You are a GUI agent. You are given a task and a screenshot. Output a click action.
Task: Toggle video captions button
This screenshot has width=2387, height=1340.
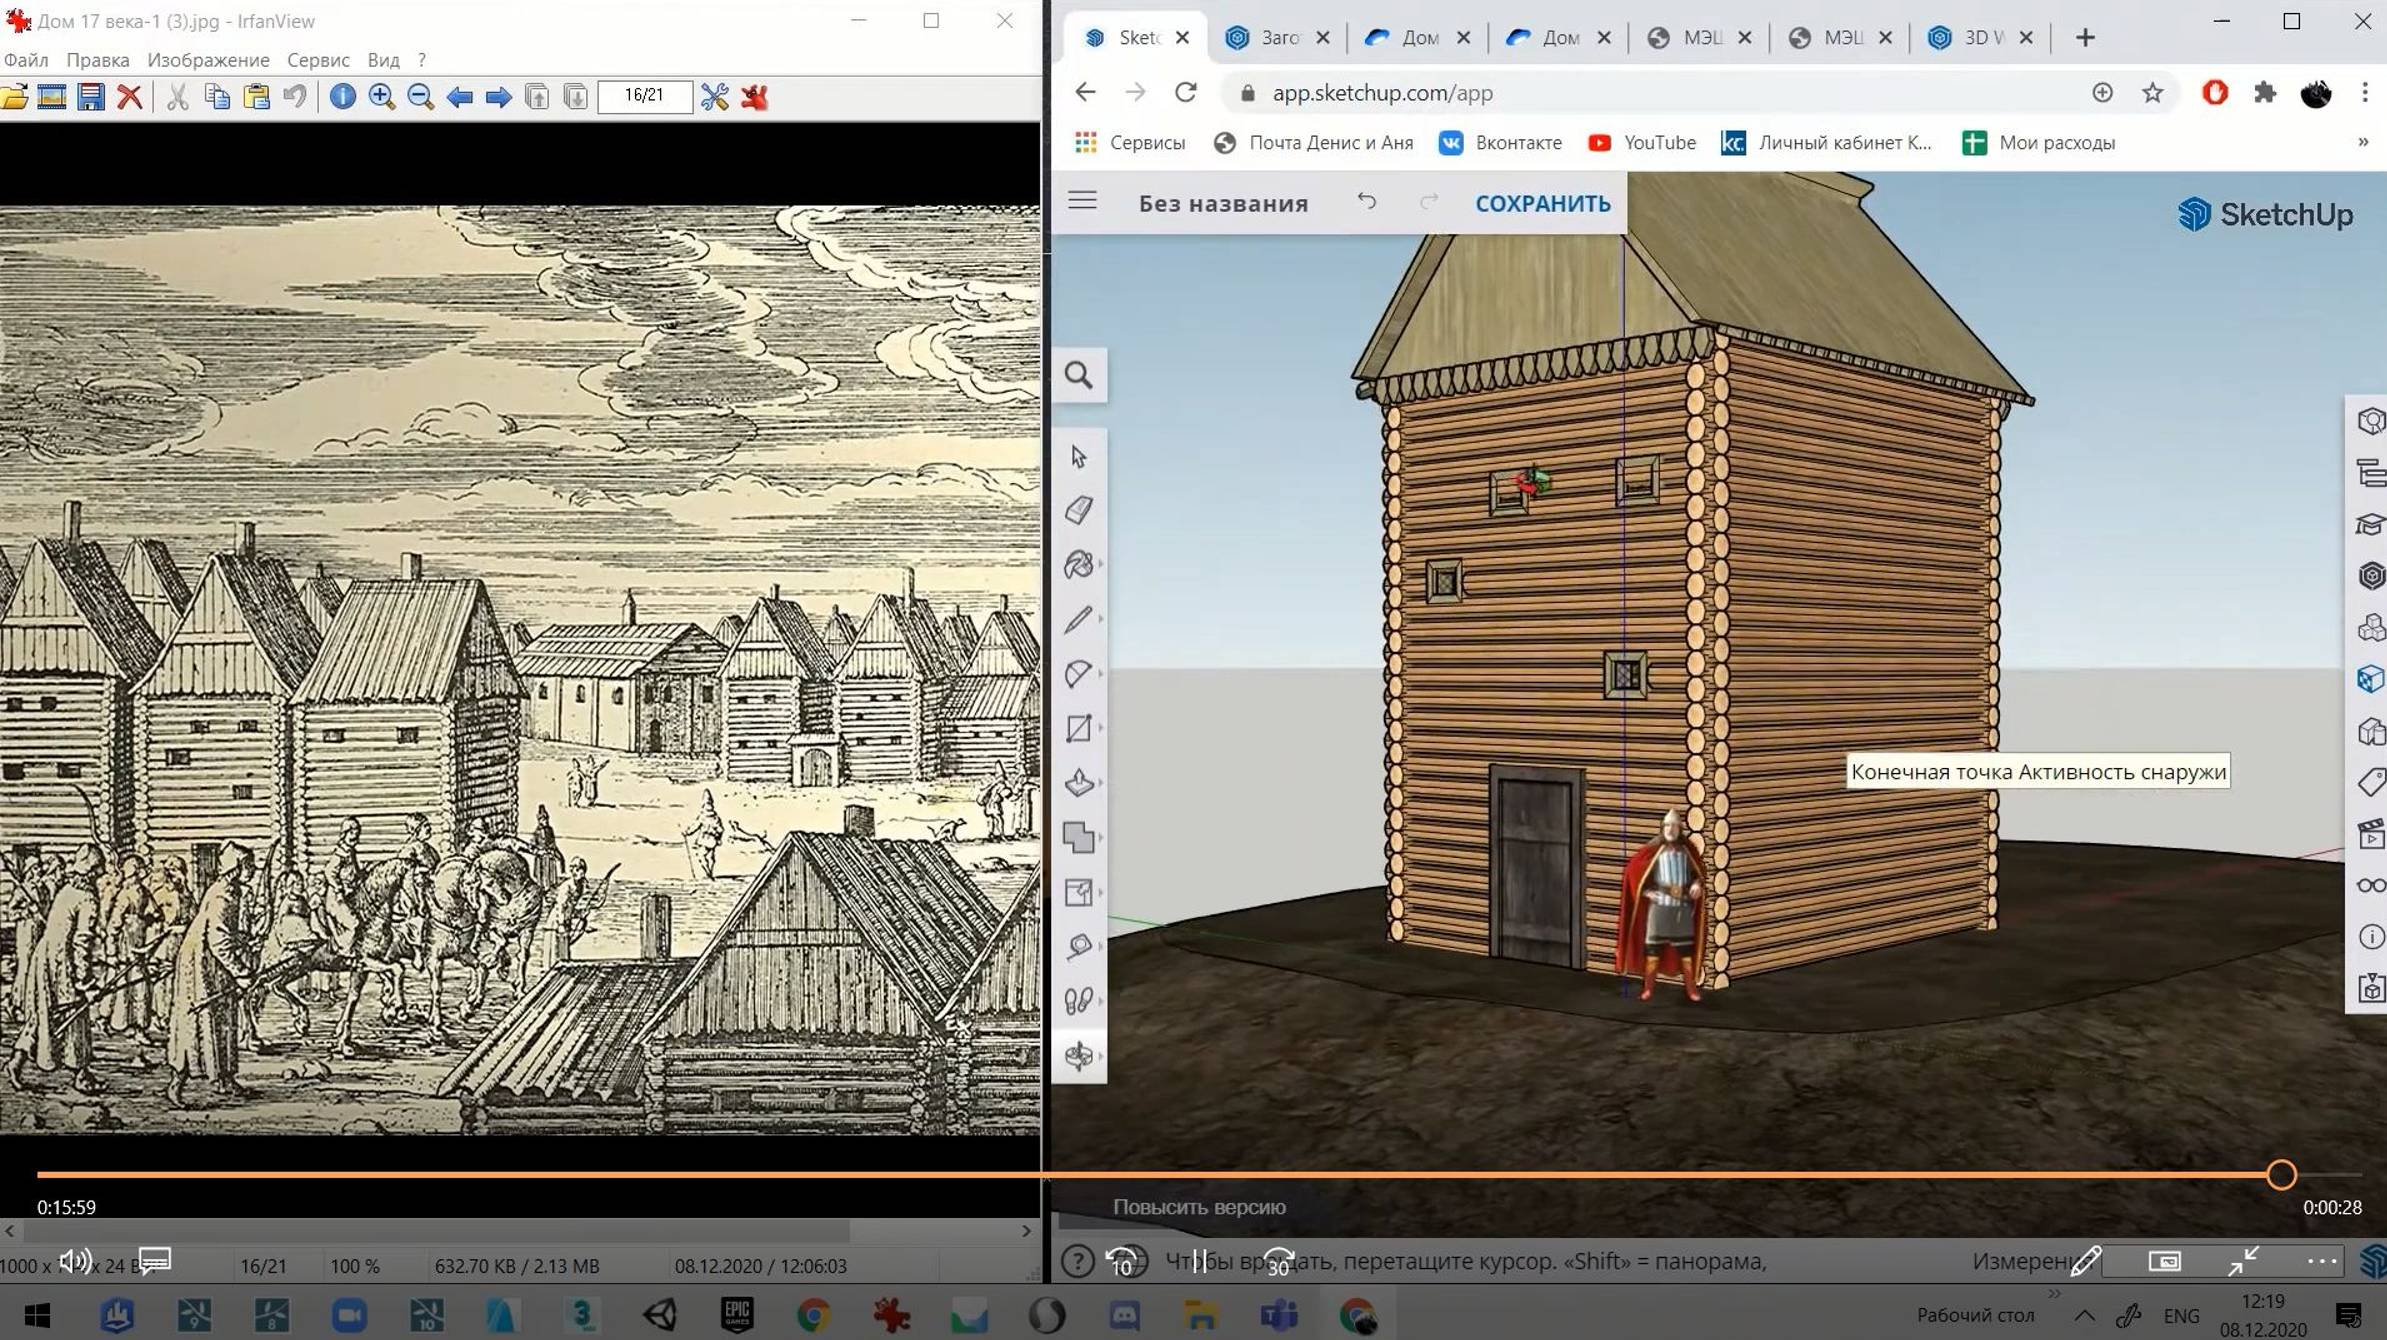pos(154,1261)
